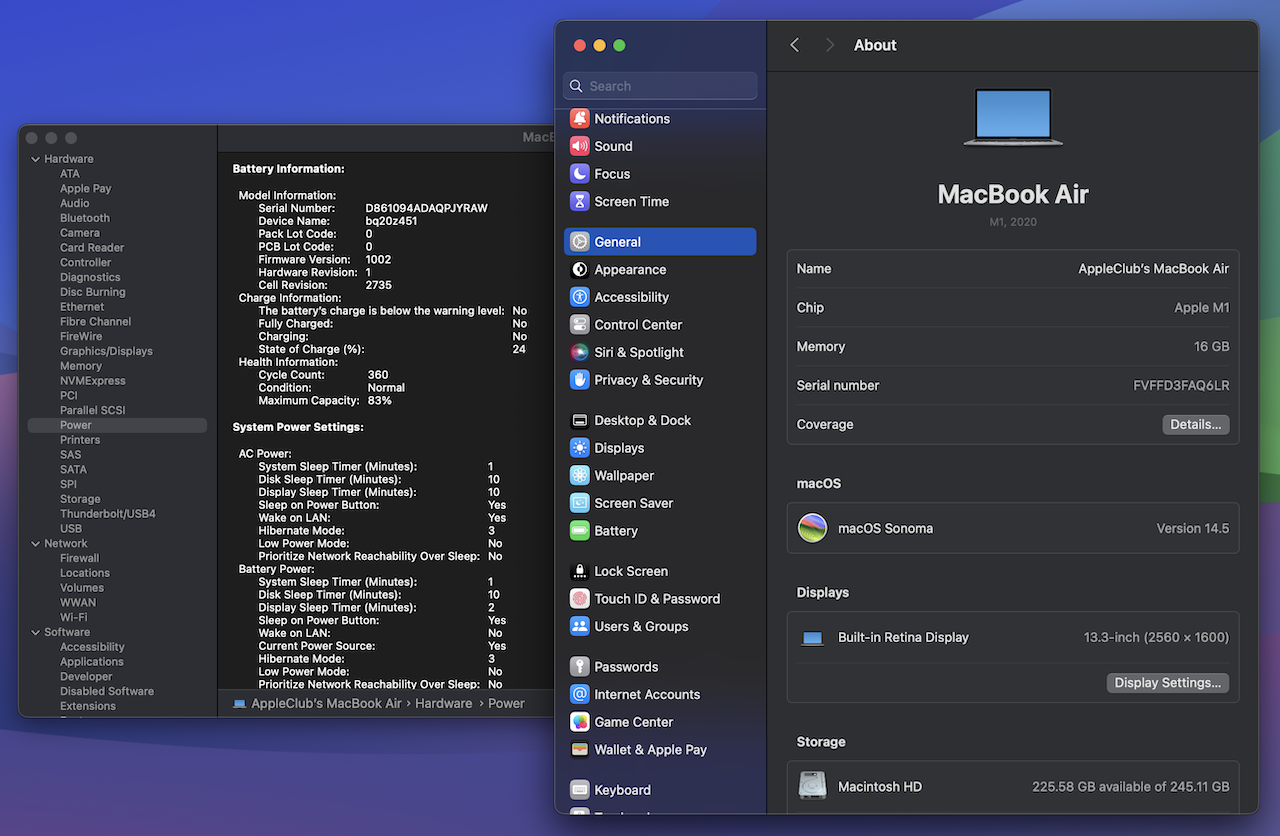Open Control Center icon

click(580, 324)
